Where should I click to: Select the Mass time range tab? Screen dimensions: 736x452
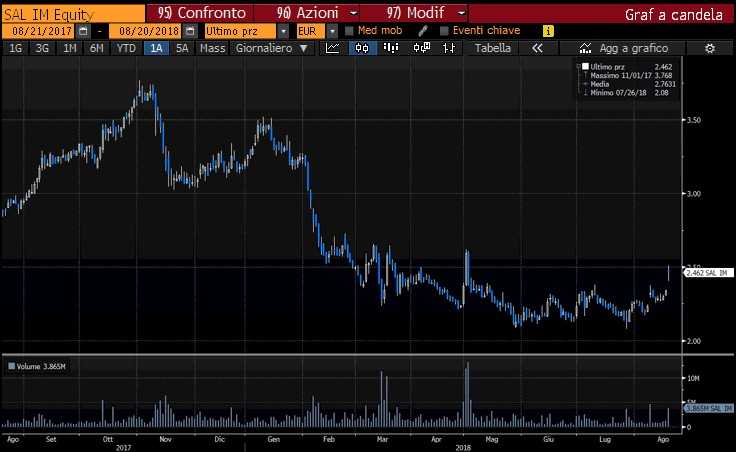point(212,48)
